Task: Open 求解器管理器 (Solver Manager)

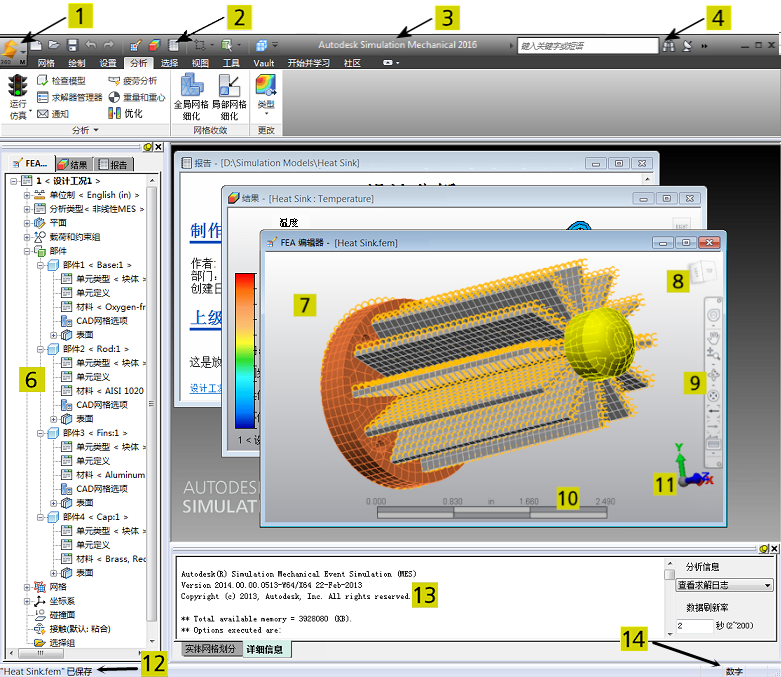Action: (70, 97)
